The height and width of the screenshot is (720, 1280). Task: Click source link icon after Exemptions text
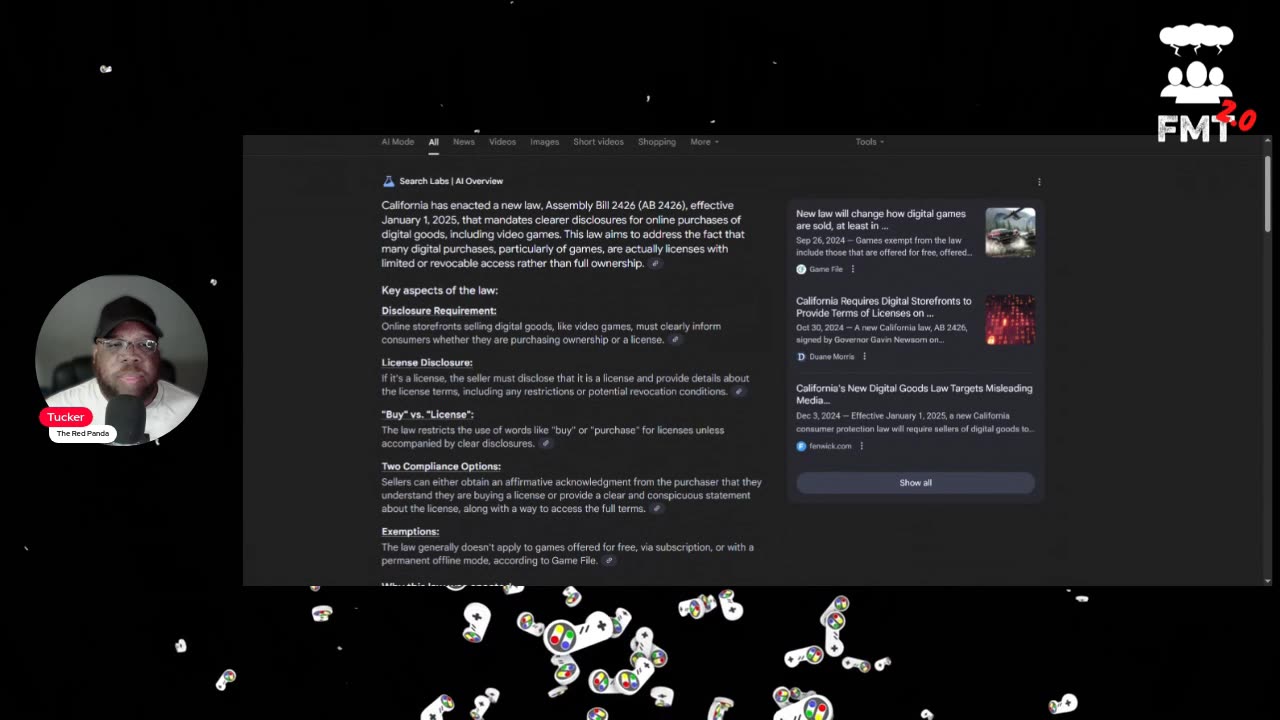click(609, 561)
